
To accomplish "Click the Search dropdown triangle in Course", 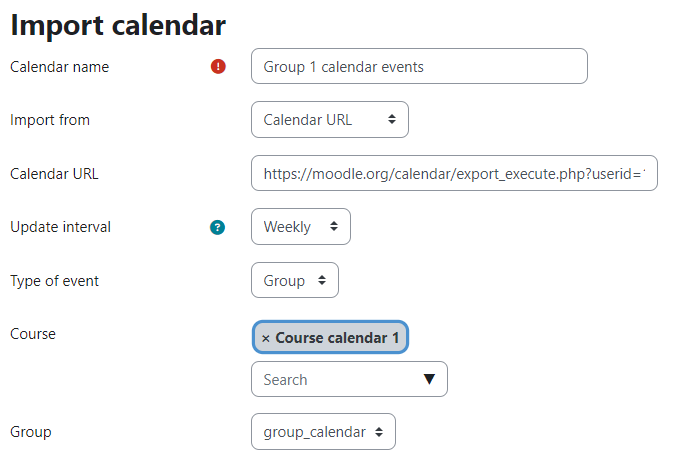I will 429,379.
